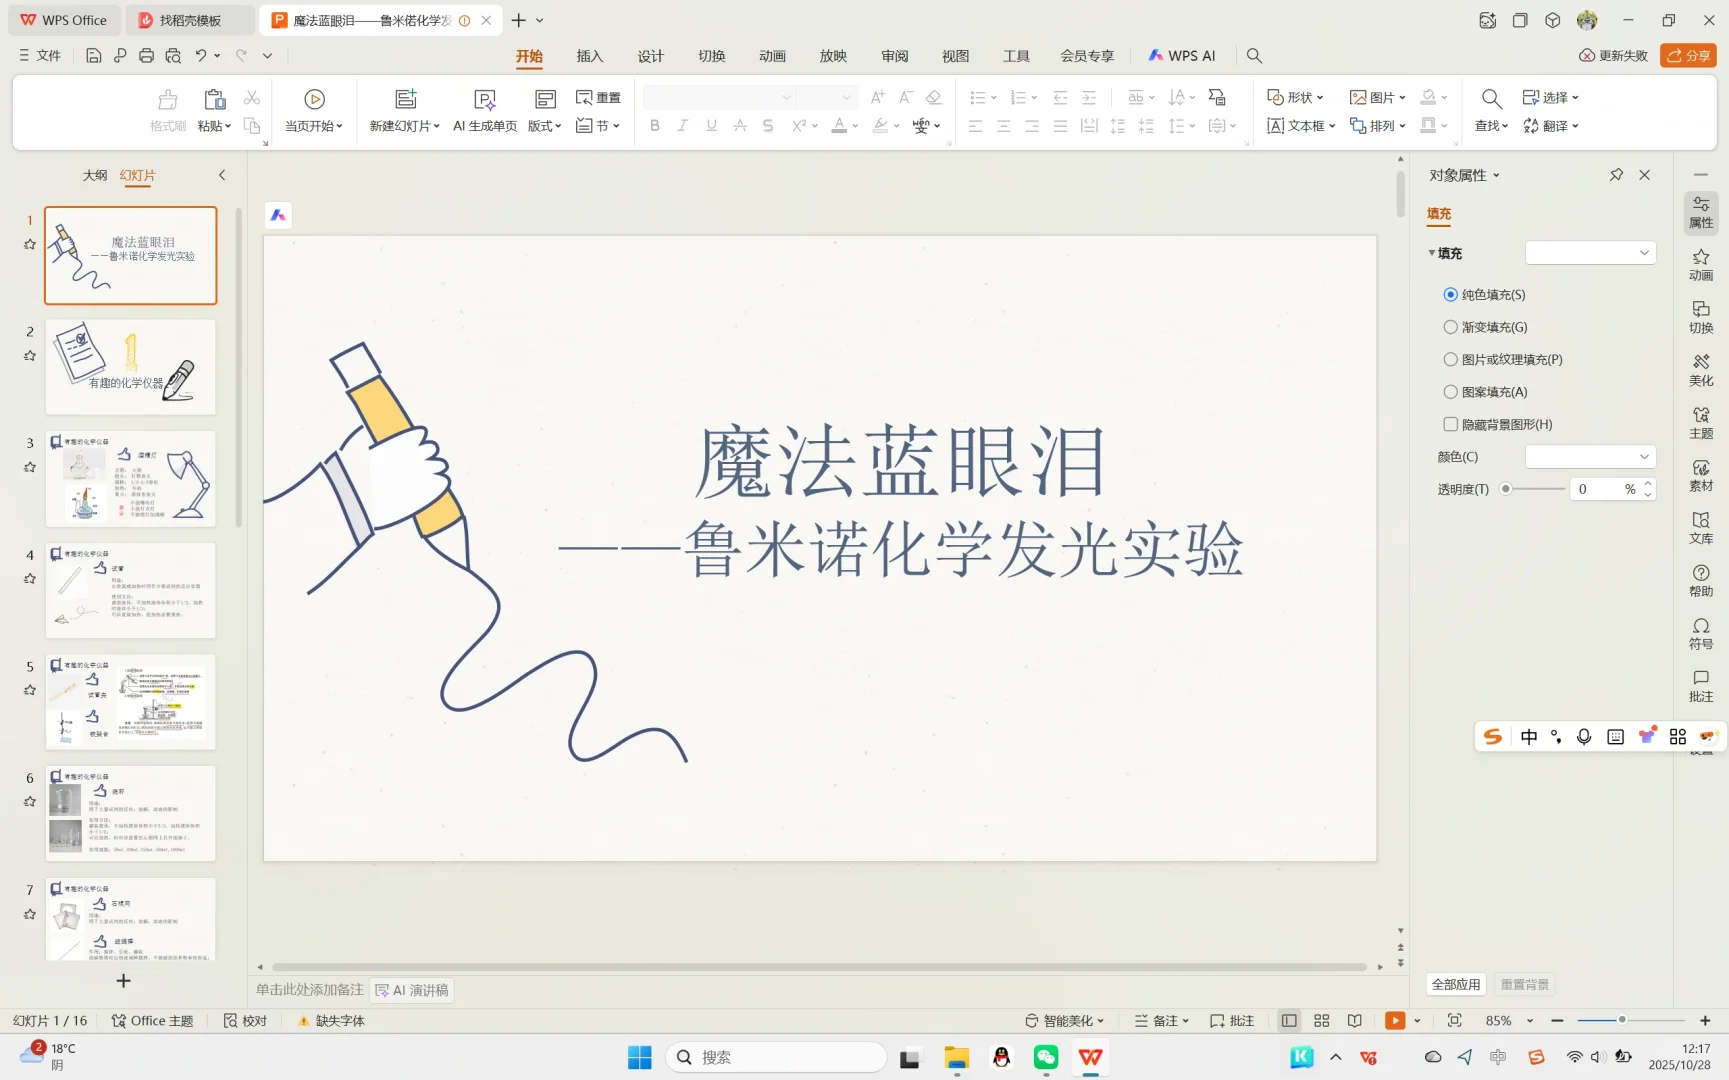Click the 重置背景 button
The height and width of the screenshot is (1080, 1729).
pyautogui.click(x=1524, y=984)
